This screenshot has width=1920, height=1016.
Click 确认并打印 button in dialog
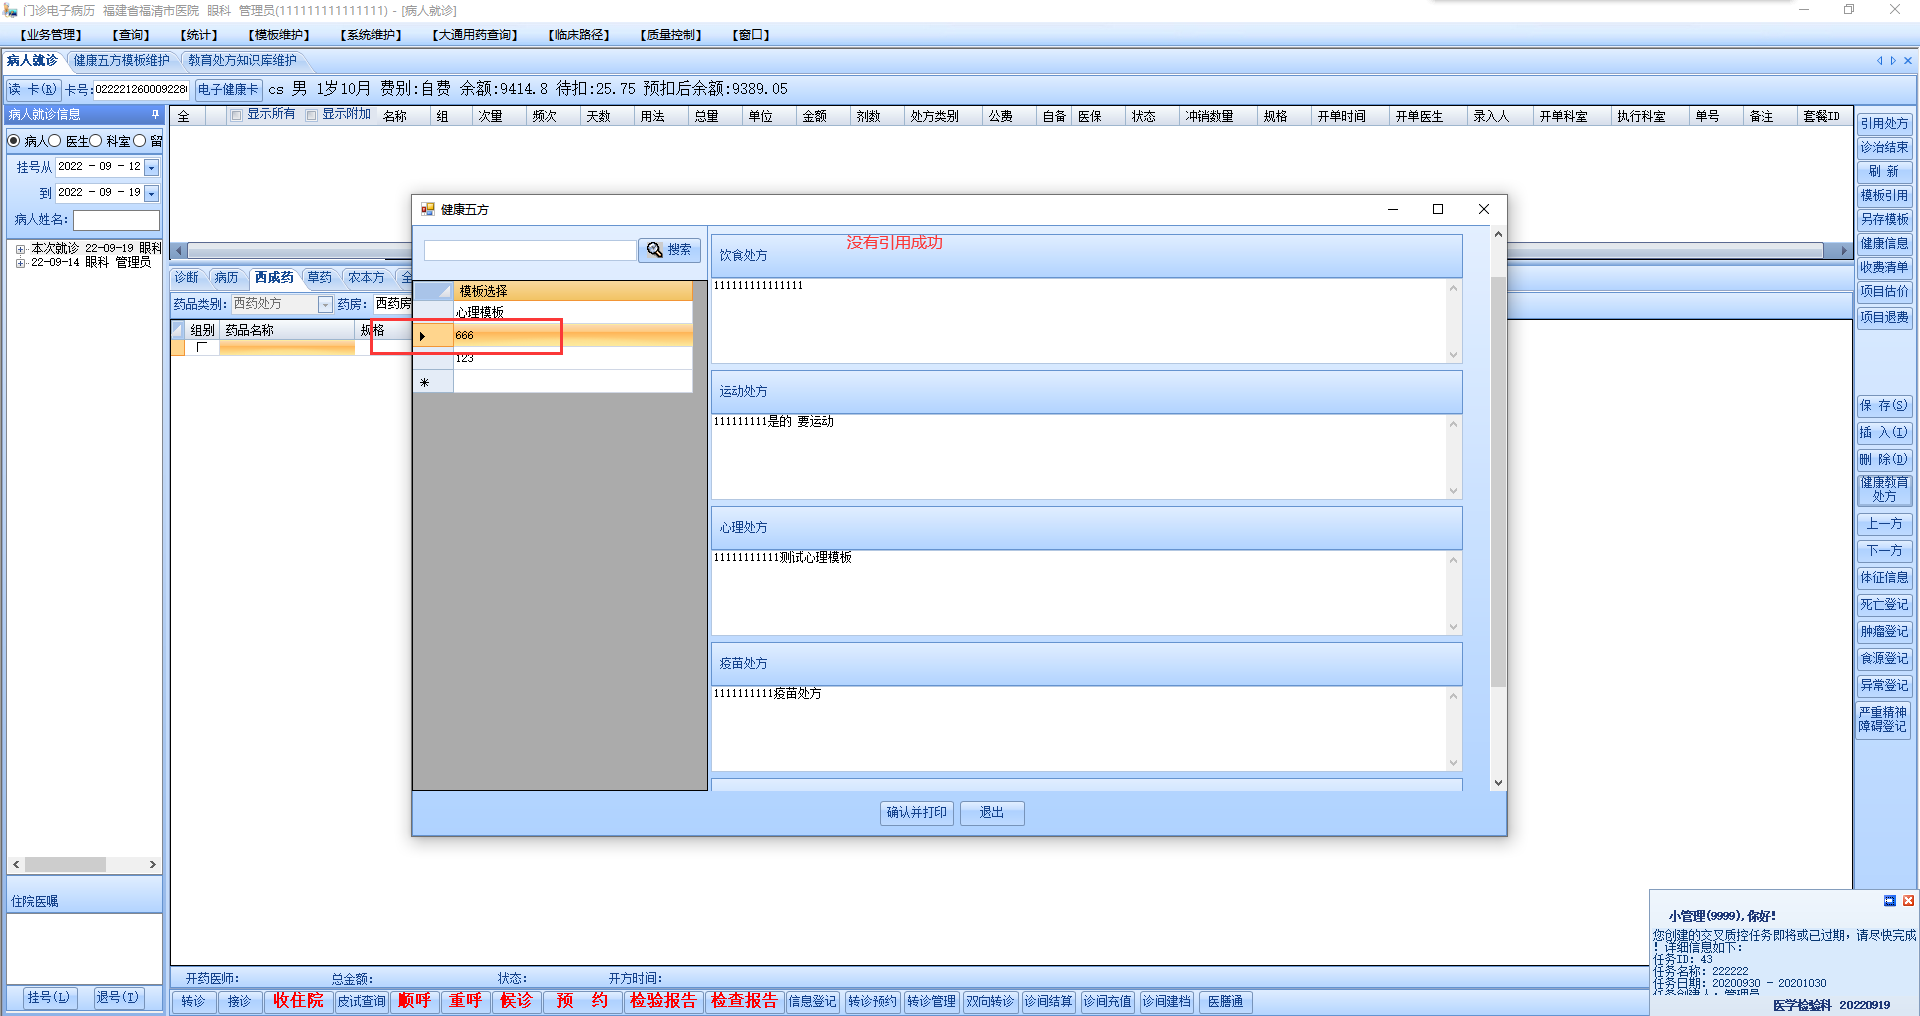916,813
